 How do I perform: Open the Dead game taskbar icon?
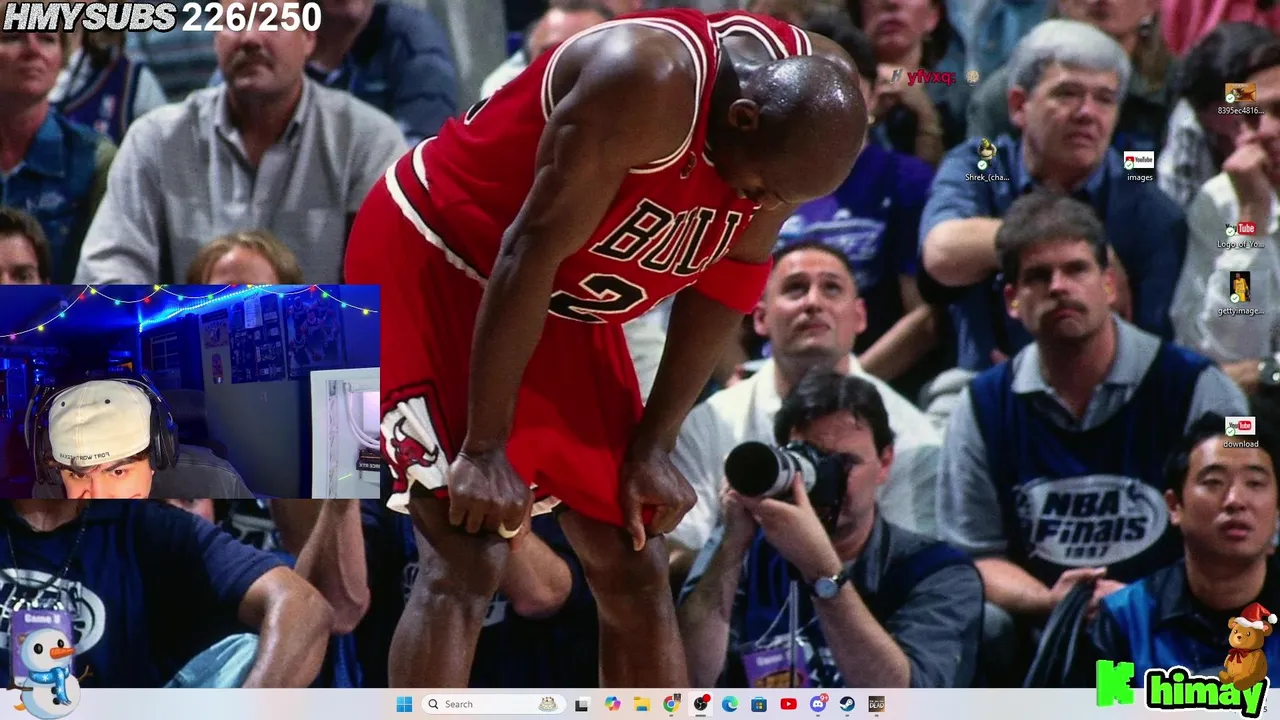point(876,704)
